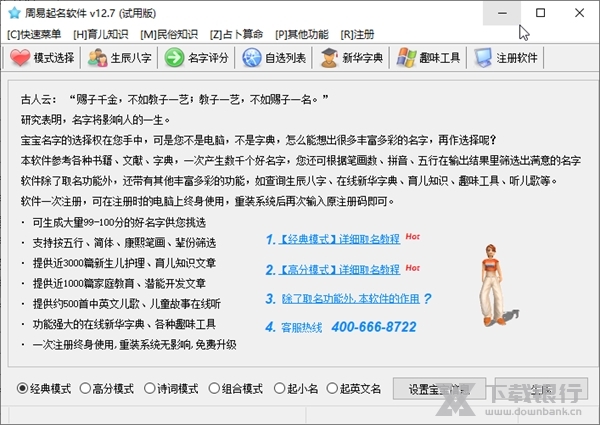Click bullet 提供约500首中英文儿歌 text
The image size is (600, 425).
[127, 304]
